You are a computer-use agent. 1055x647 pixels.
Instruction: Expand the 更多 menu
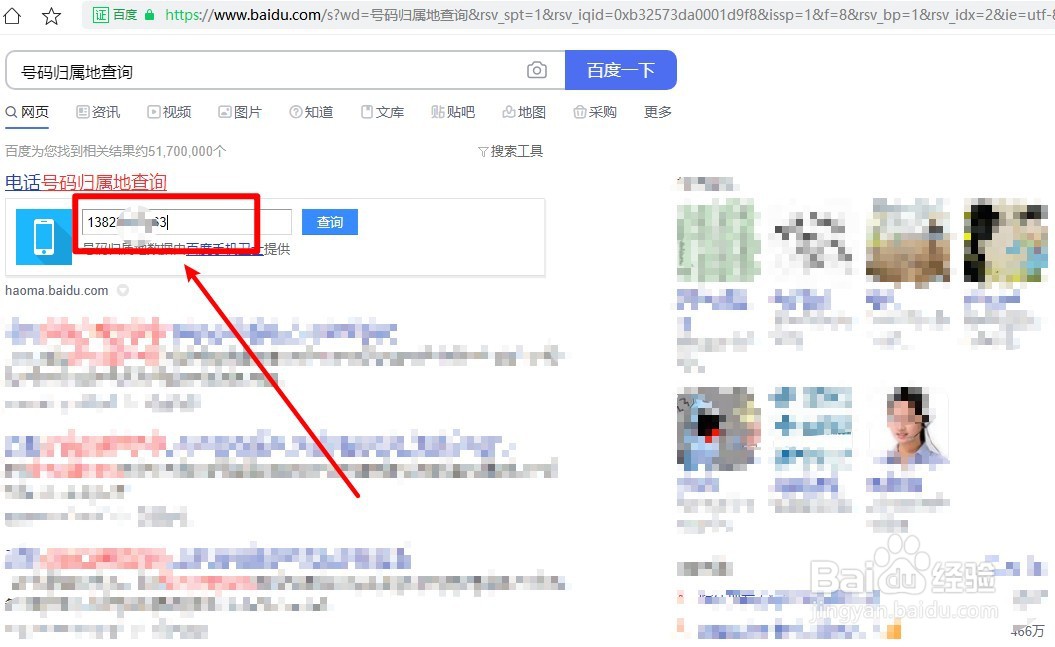pos(657,112)
